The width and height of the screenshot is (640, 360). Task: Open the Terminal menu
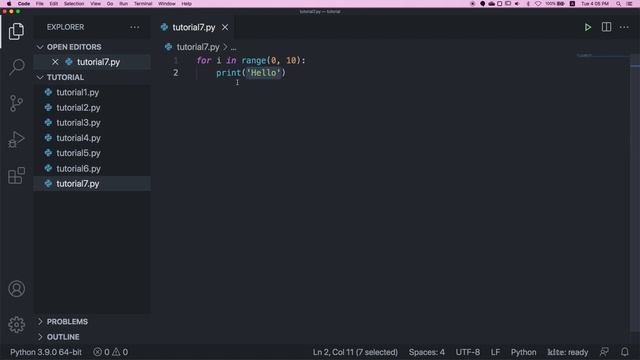143,4
